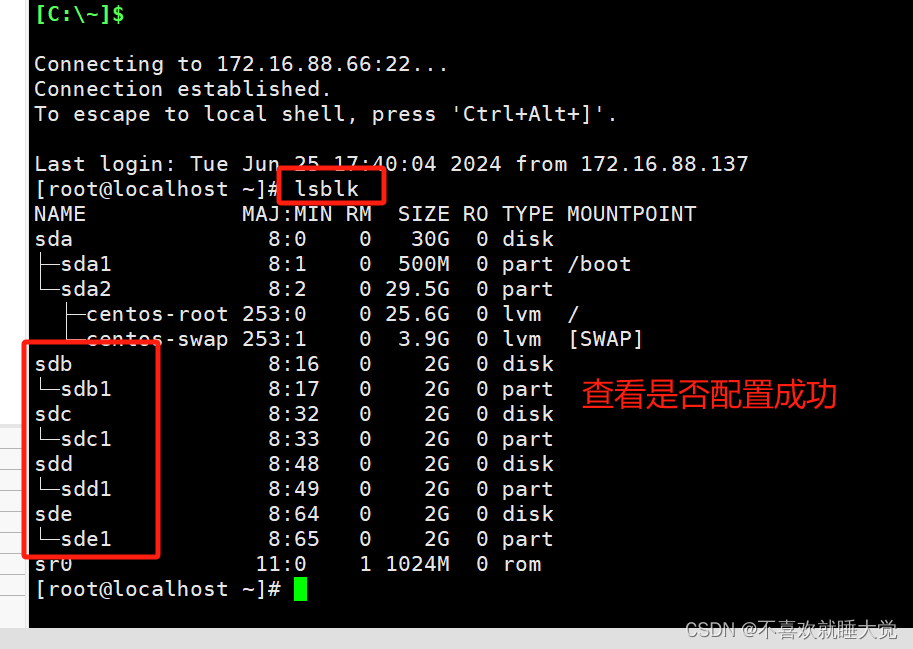This screenshot has width=913, height=649.
Task: Click the '29.5G' size value
Action: 417,289
